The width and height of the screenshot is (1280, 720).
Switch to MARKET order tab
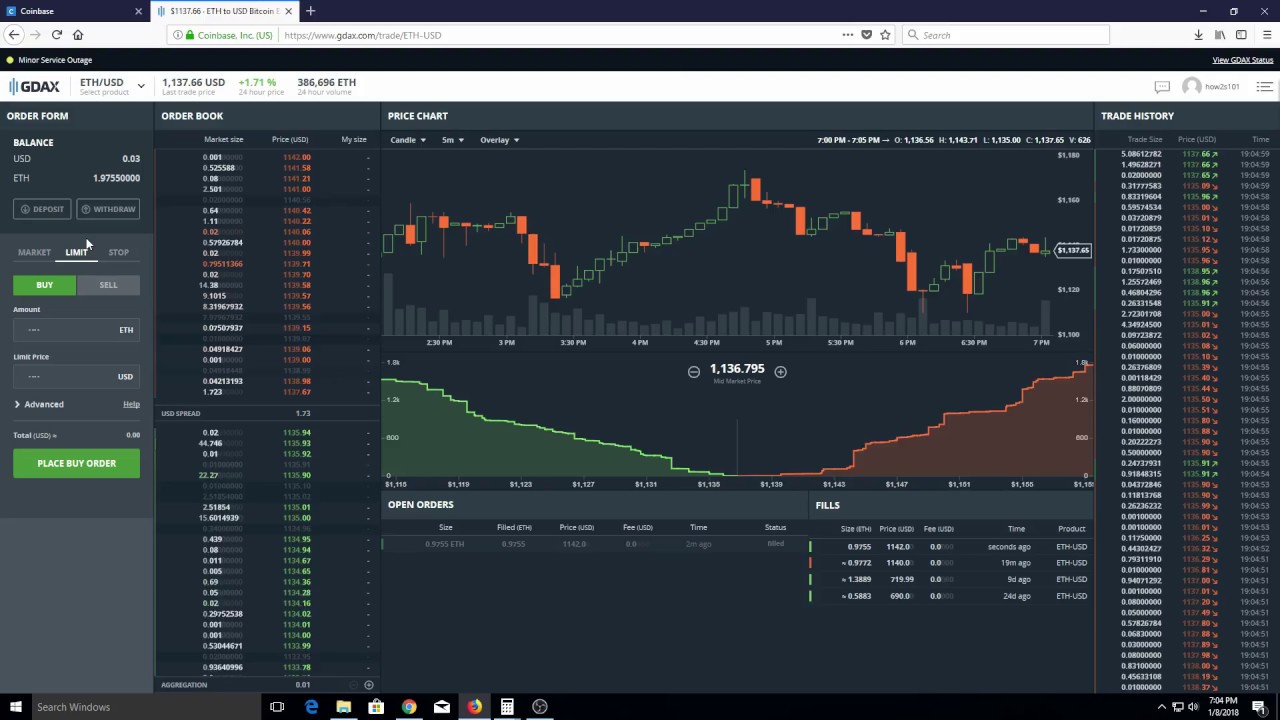34,252
